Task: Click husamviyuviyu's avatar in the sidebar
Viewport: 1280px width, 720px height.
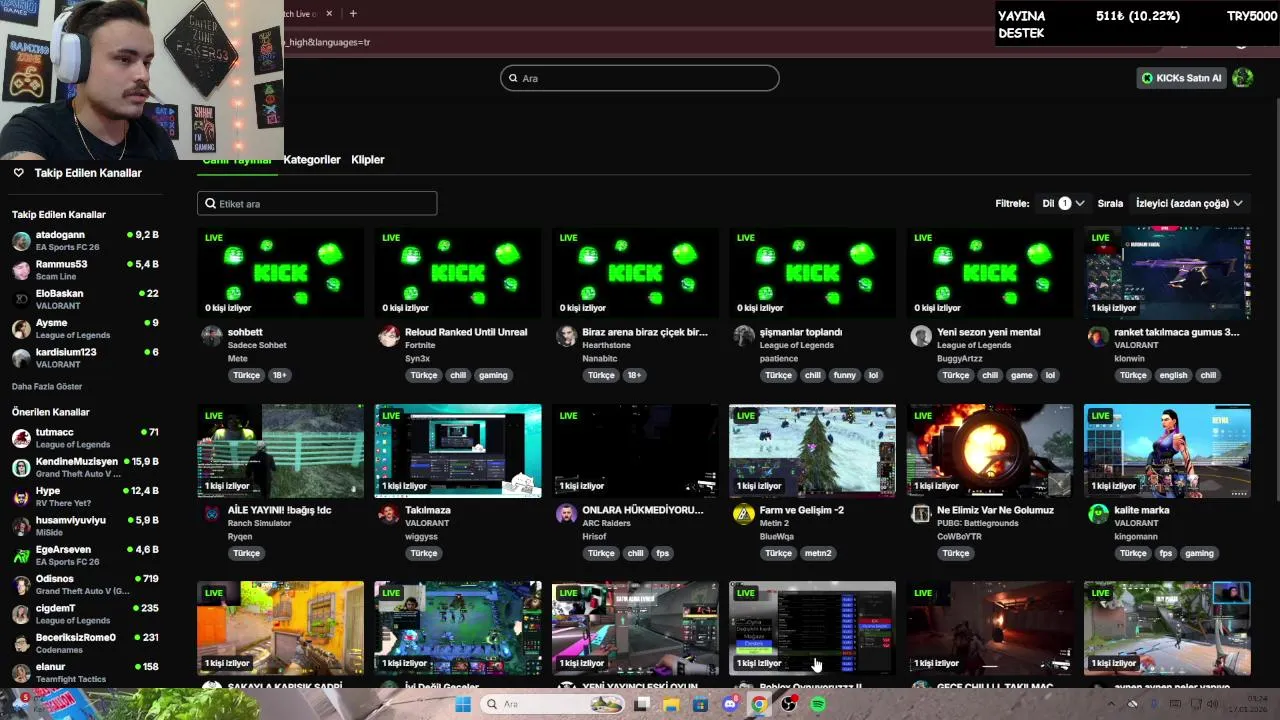Action: 21,526
